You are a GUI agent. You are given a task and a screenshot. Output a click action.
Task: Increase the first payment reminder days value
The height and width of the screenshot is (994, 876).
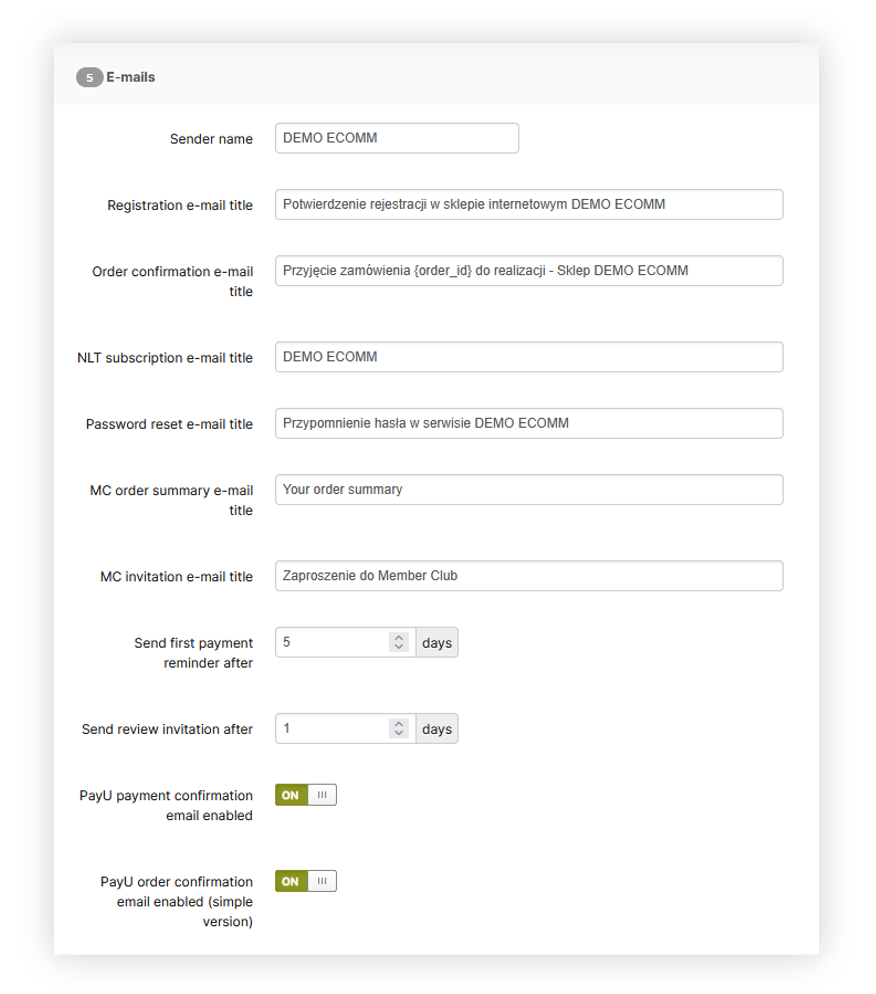399,637
